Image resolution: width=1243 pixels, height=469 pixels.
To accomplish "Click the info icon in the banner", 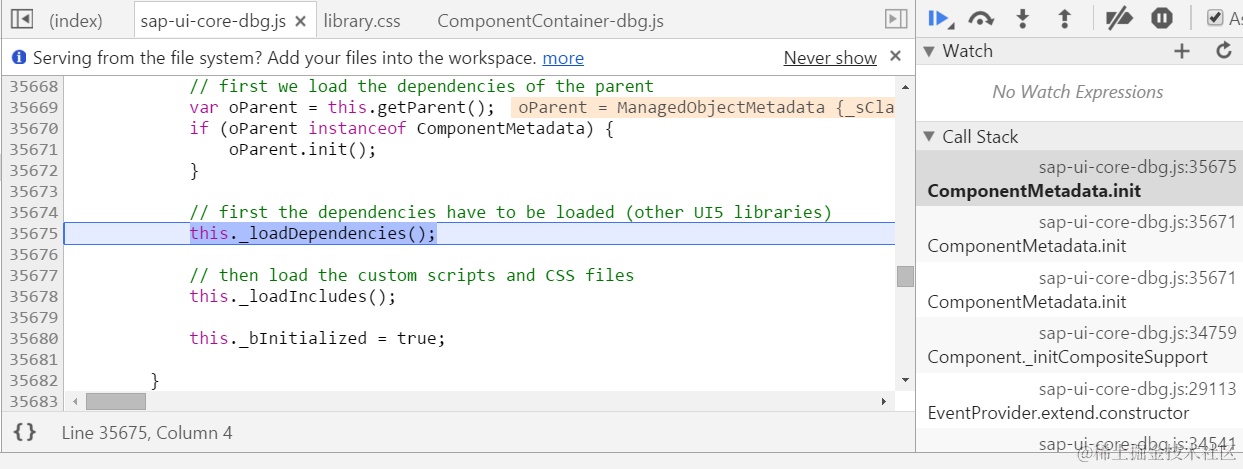I will coord(19,58).
